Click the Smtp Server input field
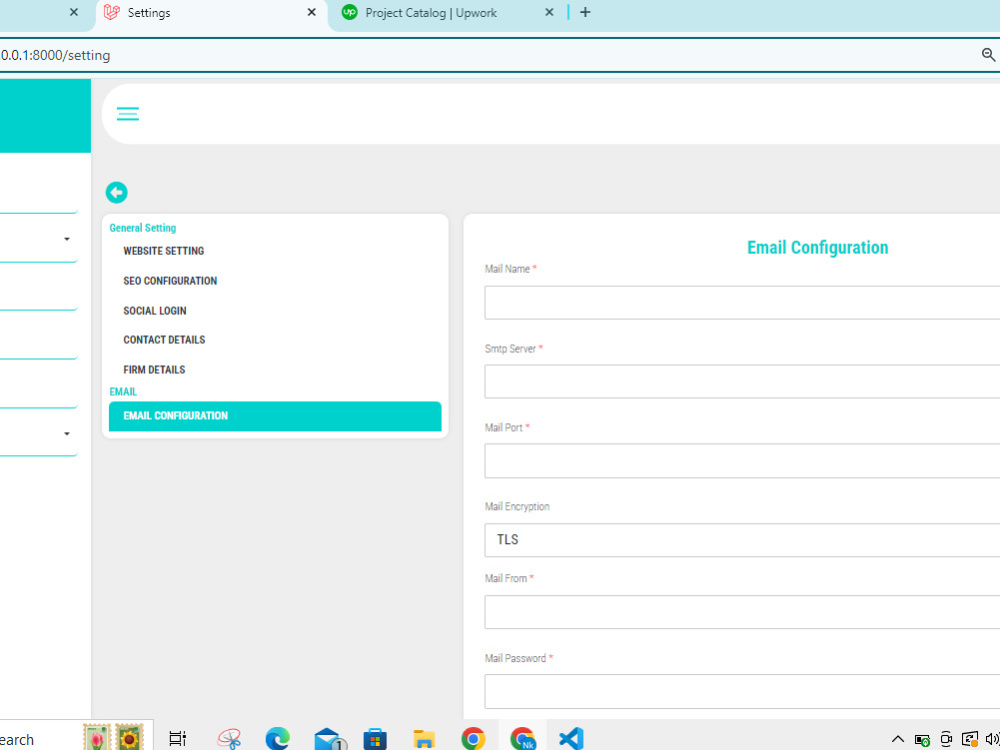 click(x=742, y=381)
